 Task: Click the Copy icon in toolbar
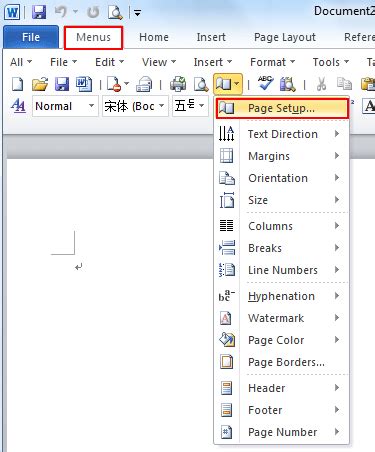[x=344, y=84]
